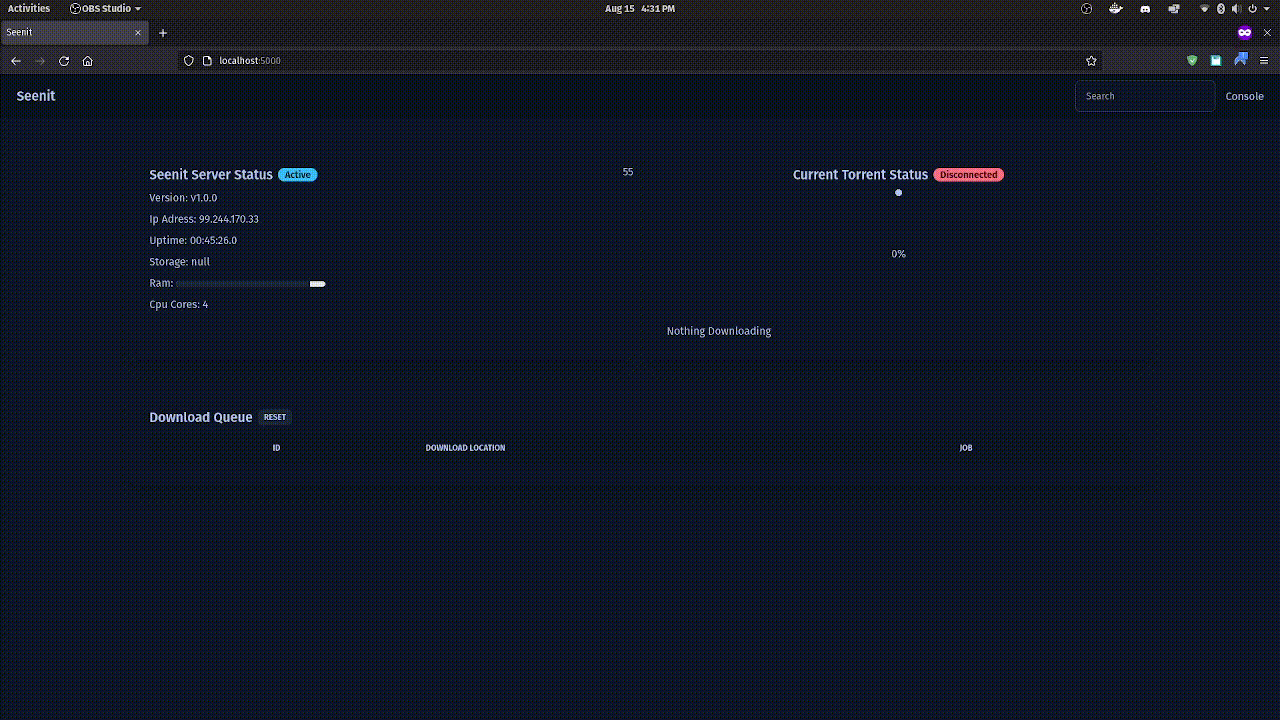Open a new browser tab
The height and width of the screenshot is (720, 1280).
pyautogui.click(x=163, y=33)
